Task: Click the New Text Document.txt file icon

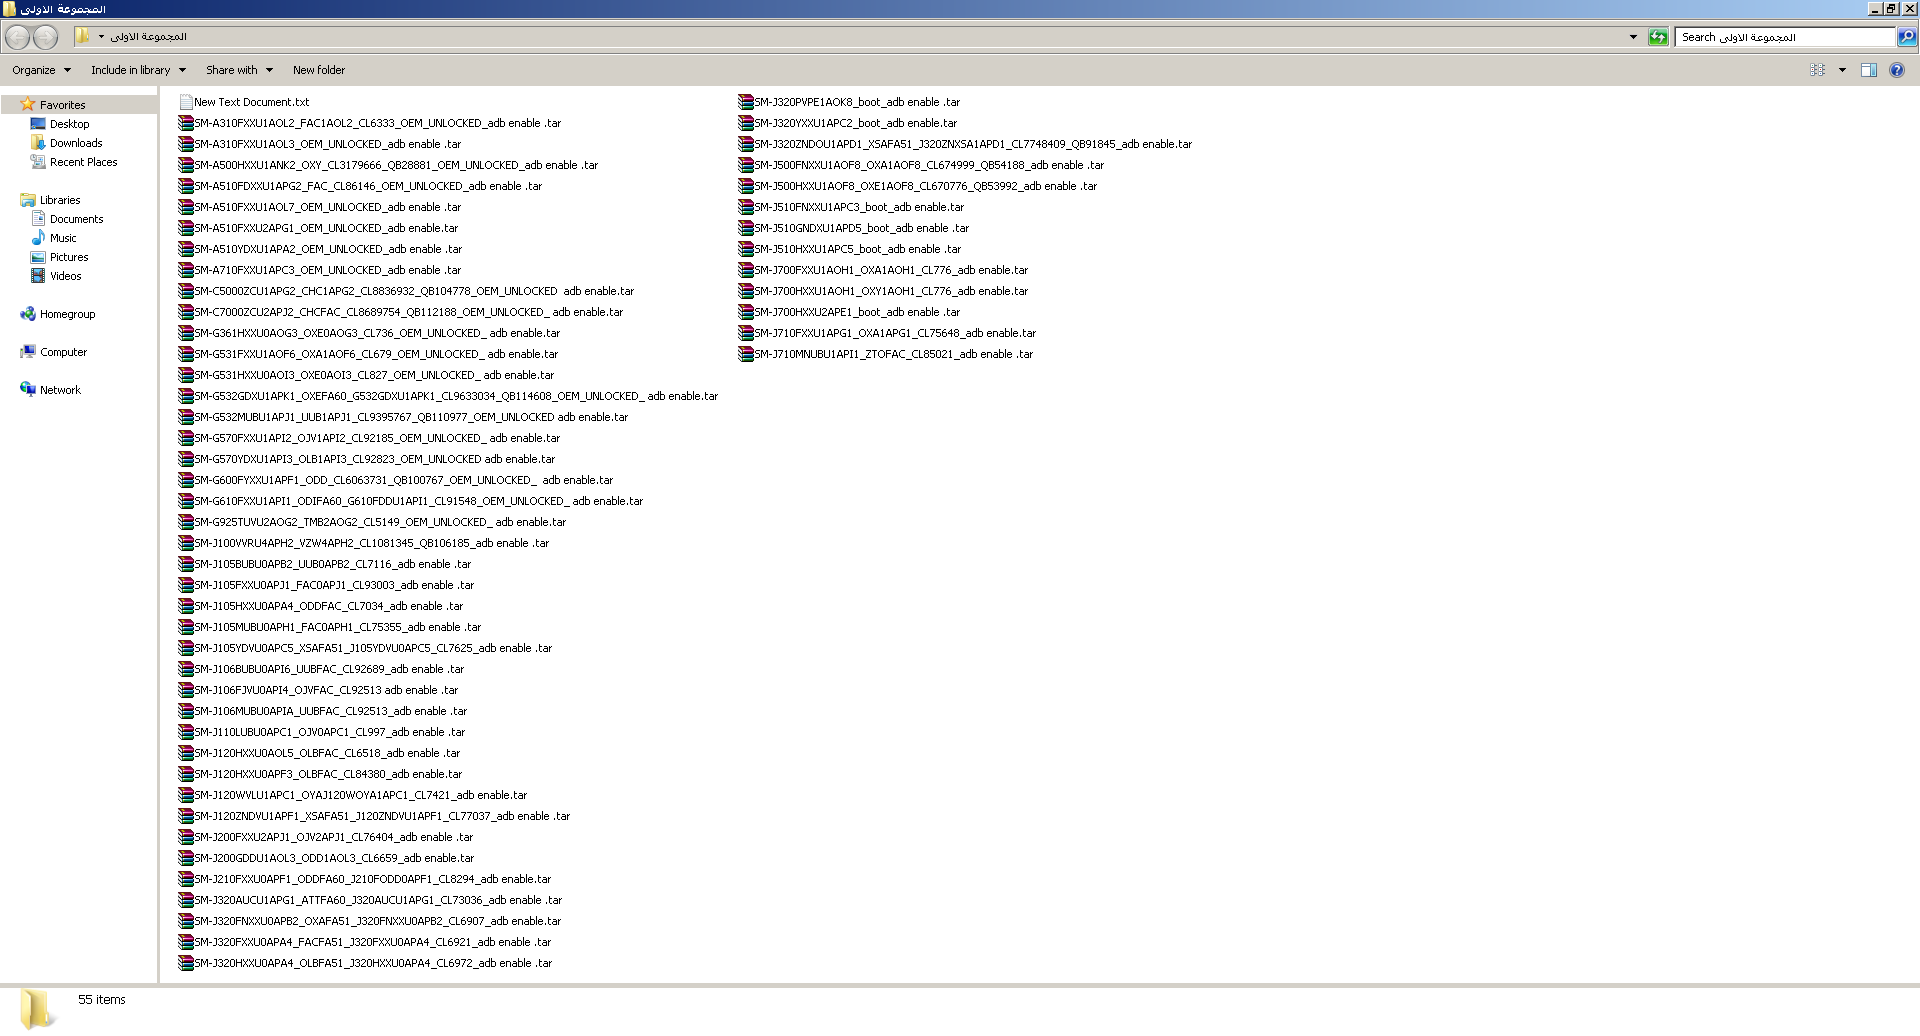Action: pos(186,102)
